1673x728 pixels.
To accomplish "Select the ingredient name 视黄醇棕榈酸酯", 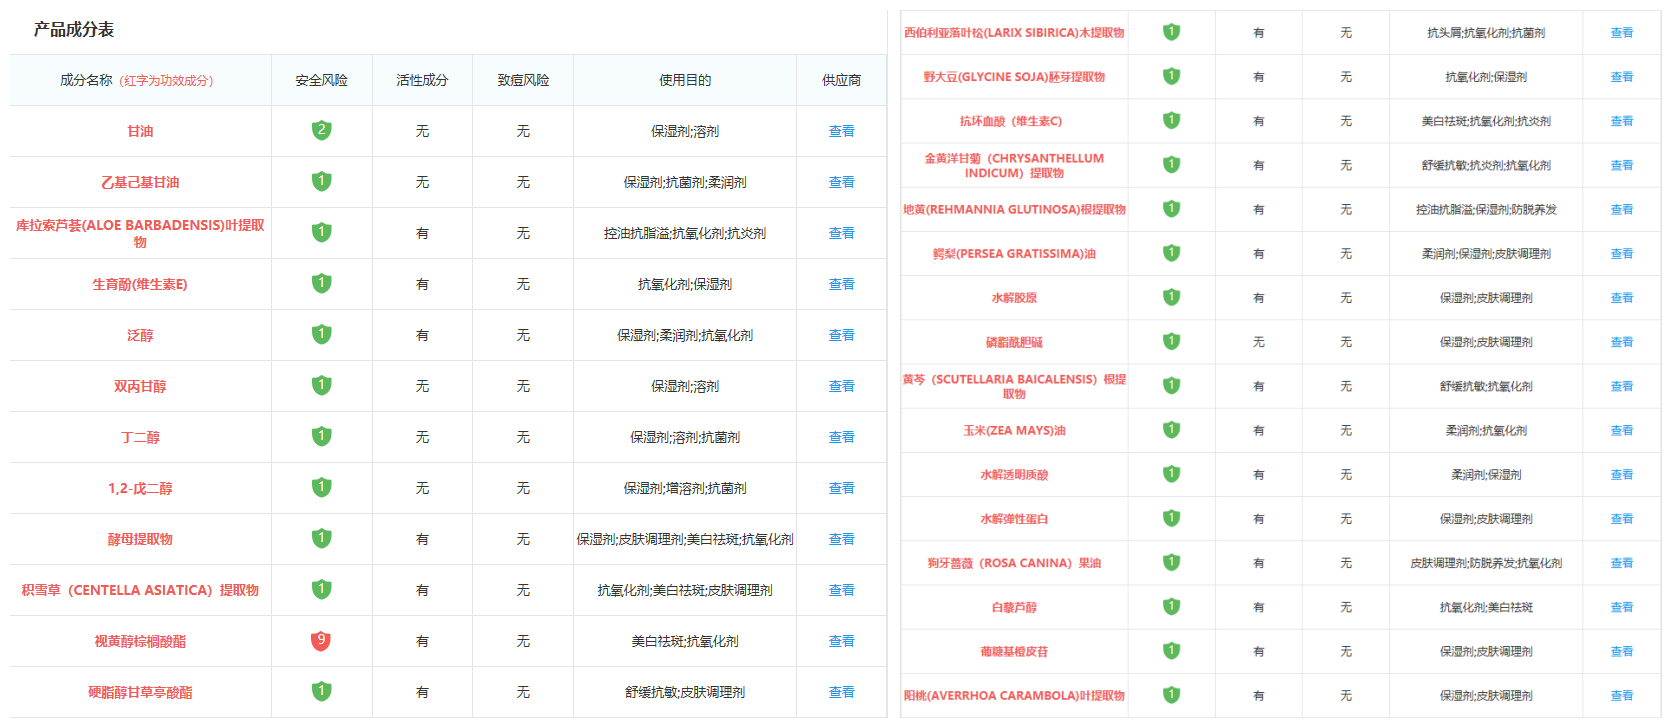I will click(140, 641).
